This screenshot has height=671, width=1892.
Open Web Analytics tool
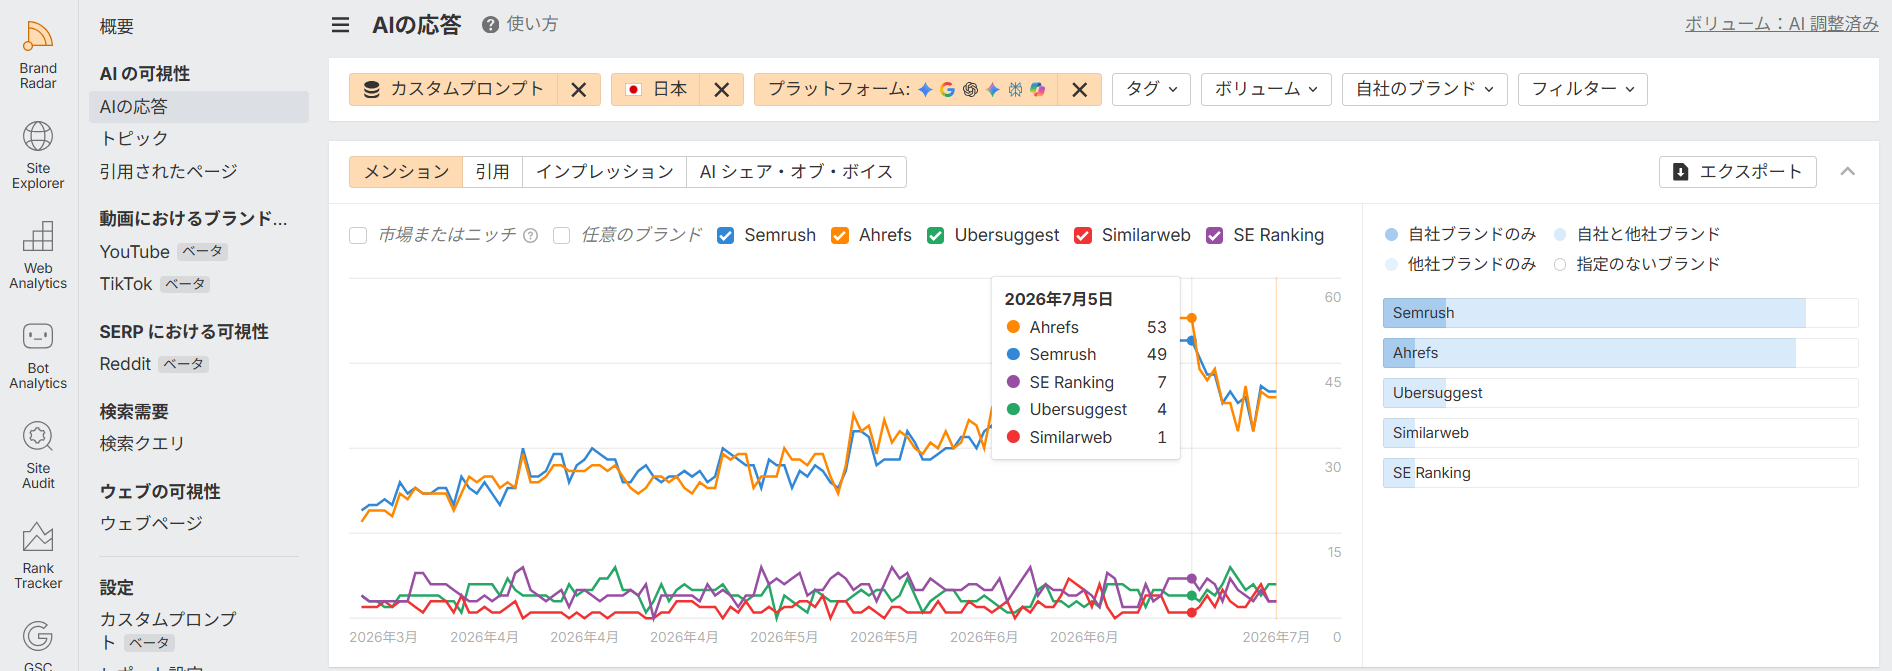tap(38, 255)
